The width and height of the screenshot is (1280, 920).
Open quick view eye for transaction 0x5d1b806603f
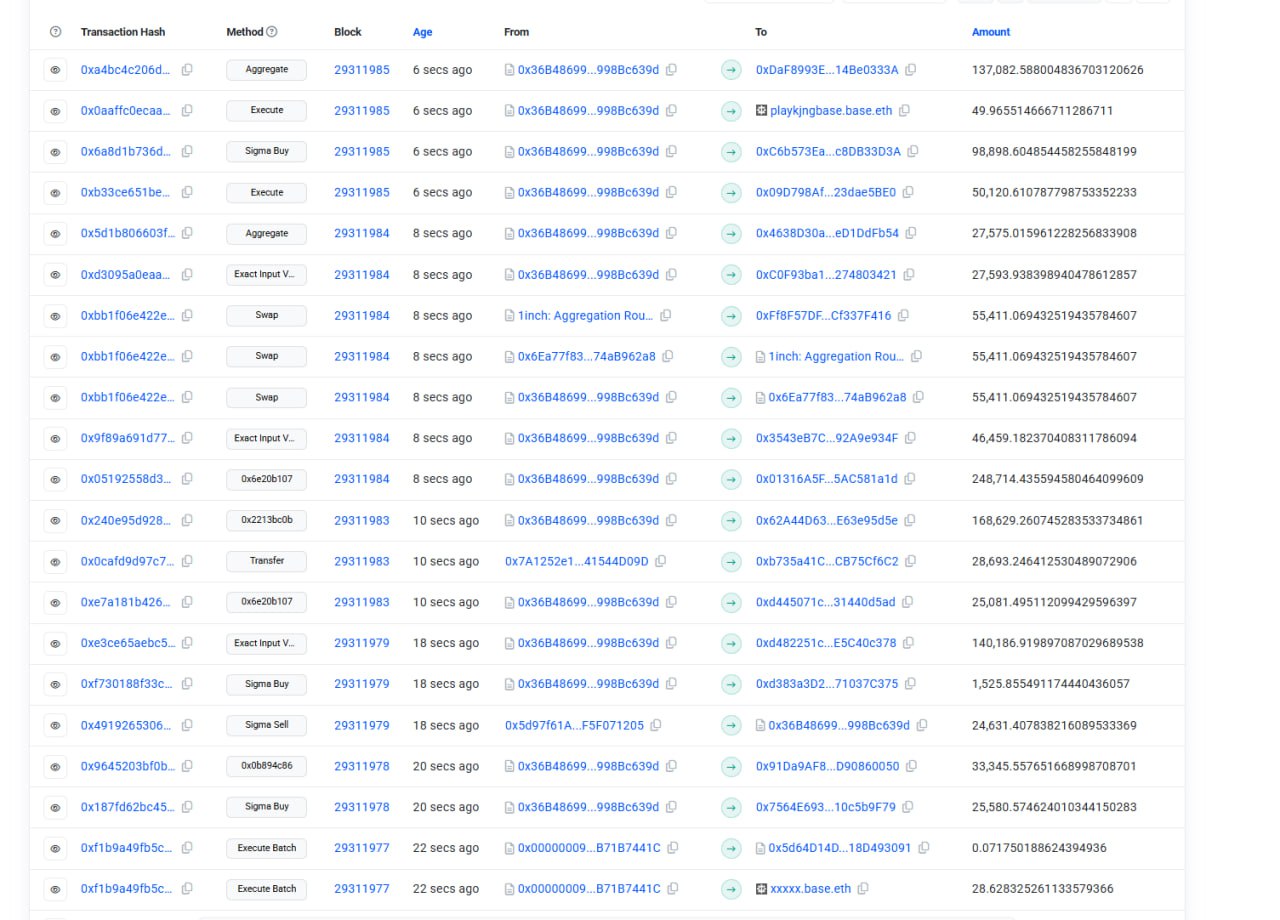pos(55,234)
